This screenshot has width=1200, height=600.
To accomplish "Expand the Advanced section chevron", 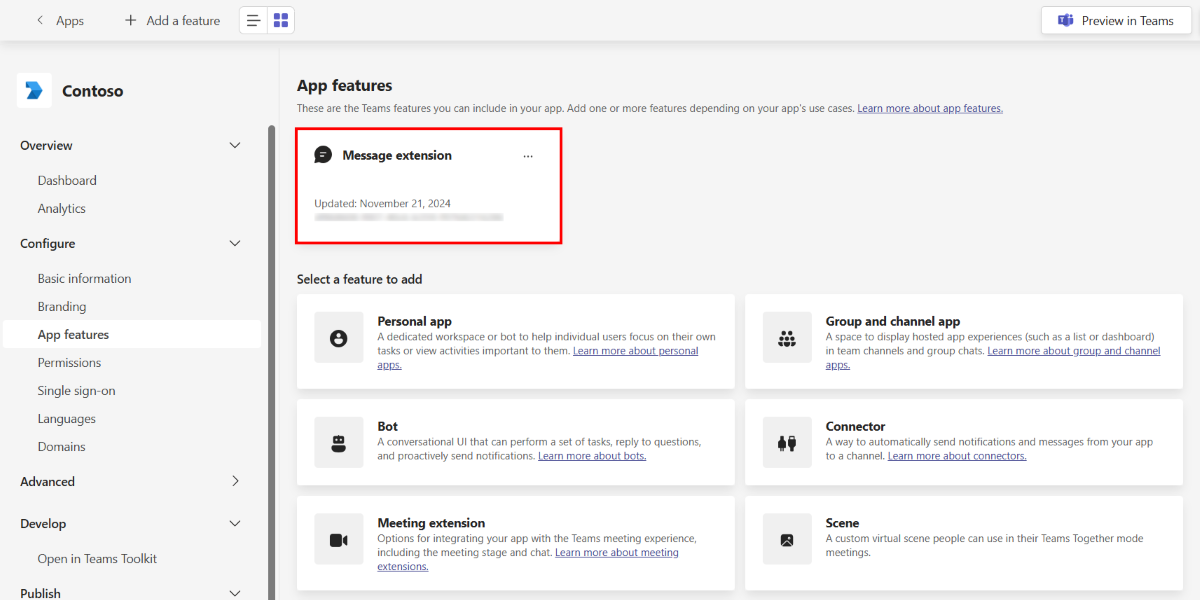I will pos(235,482).
